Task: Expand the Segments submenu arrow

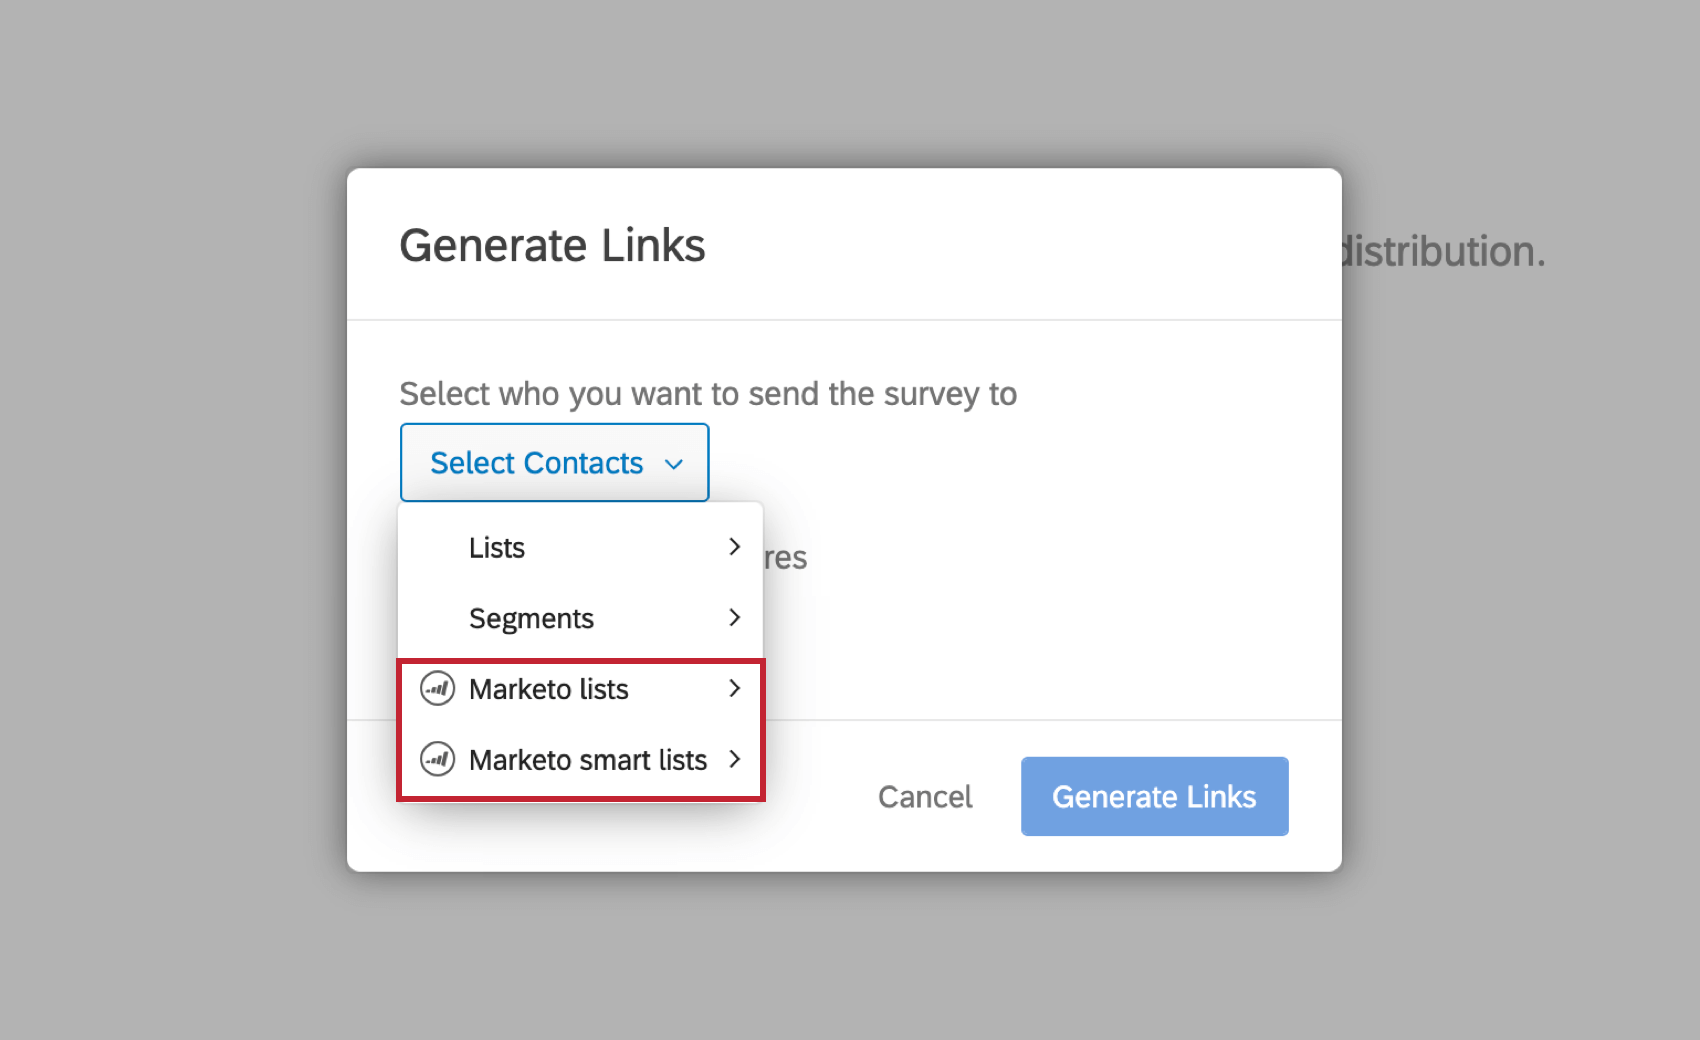Action: [734, 618]
